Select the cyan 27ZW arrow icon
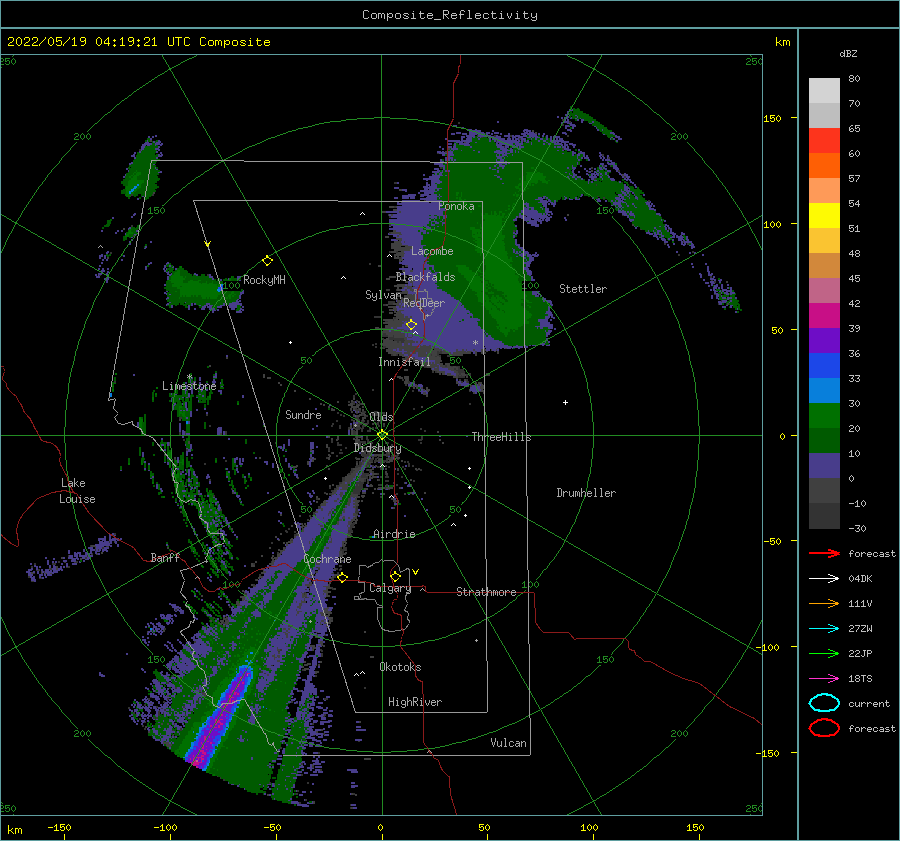 coord(824,629)
